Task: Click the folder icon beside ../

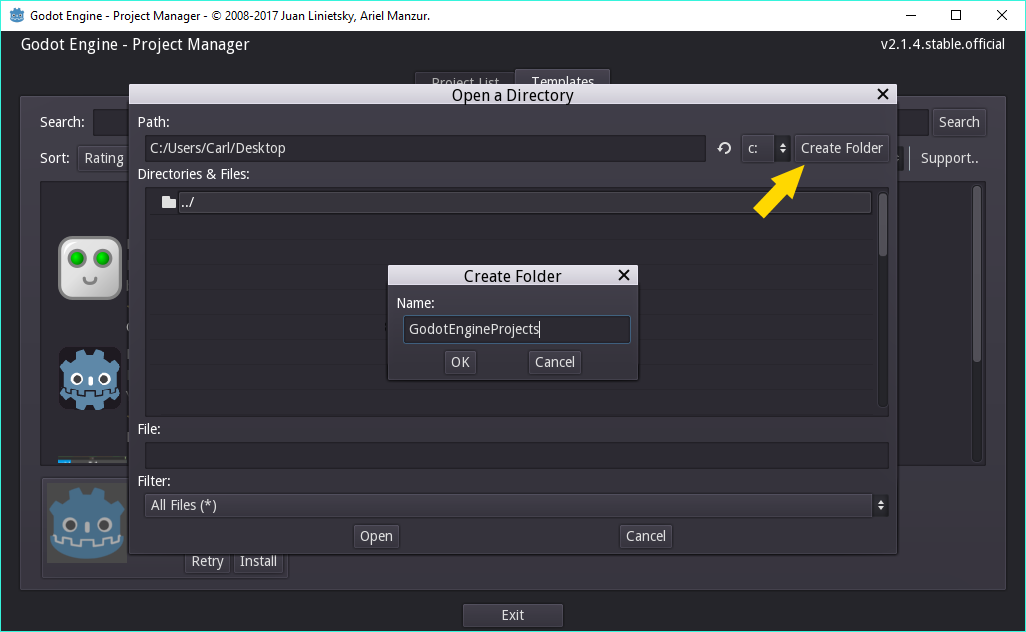Action: (x=169, y=202)
